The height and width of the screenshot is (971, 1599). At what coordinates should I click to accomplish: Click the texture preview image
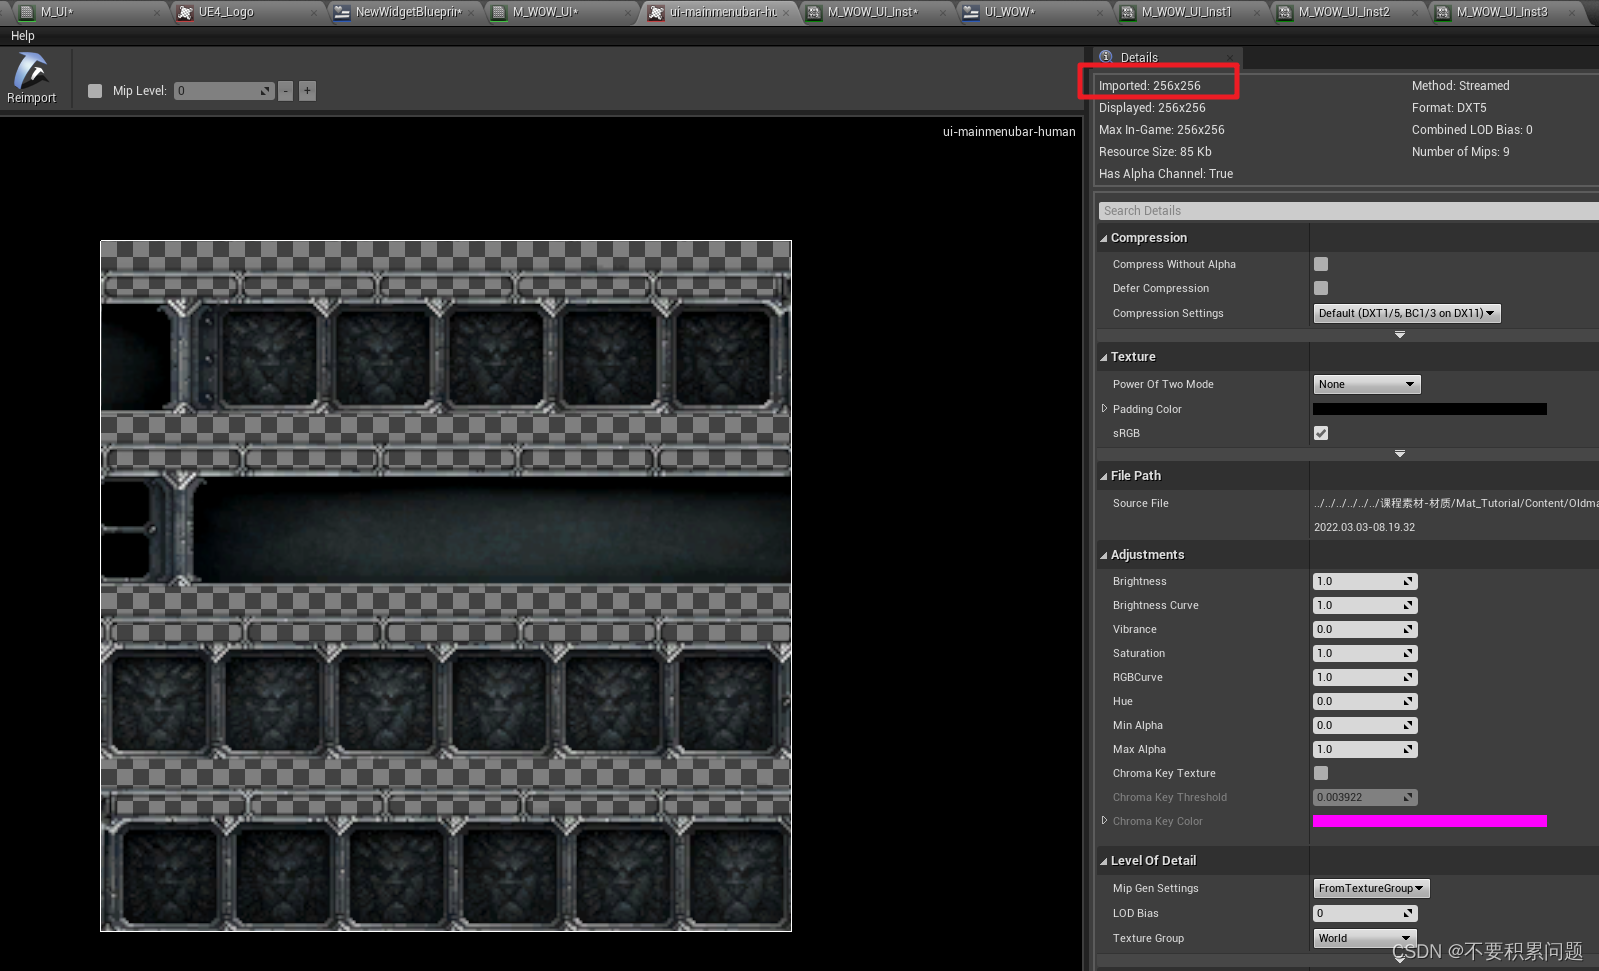pos(446,586)
